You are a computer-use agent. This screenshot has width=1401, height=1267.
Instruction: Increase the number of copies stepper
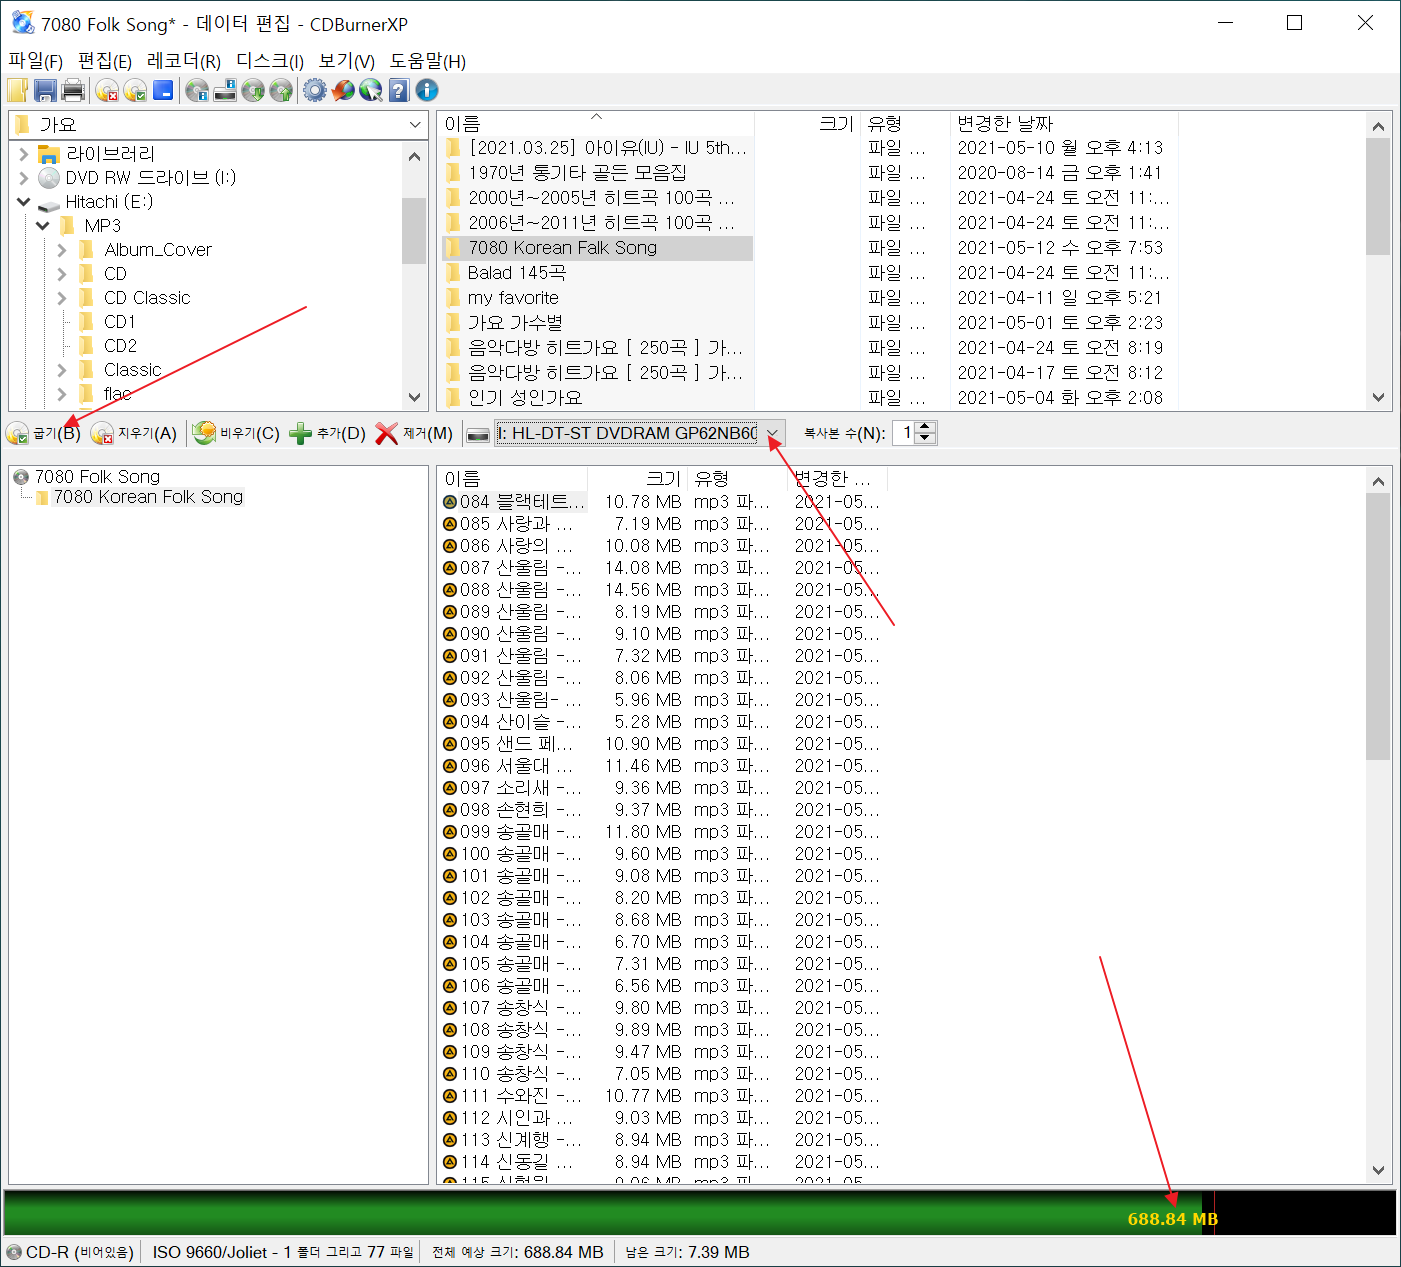point(926,427)
